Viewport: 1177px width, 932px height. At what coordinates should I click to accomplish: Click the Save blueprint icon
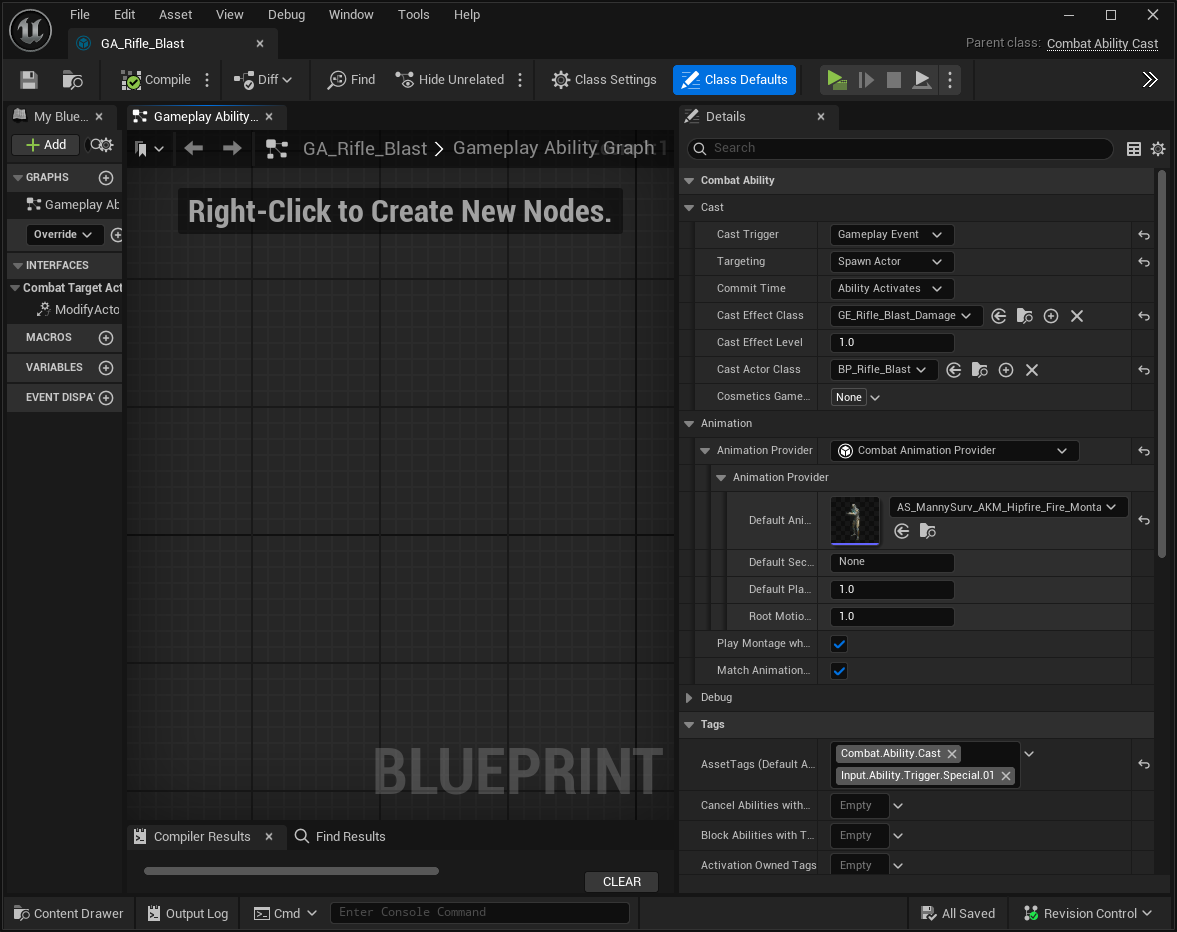(29, 80)
